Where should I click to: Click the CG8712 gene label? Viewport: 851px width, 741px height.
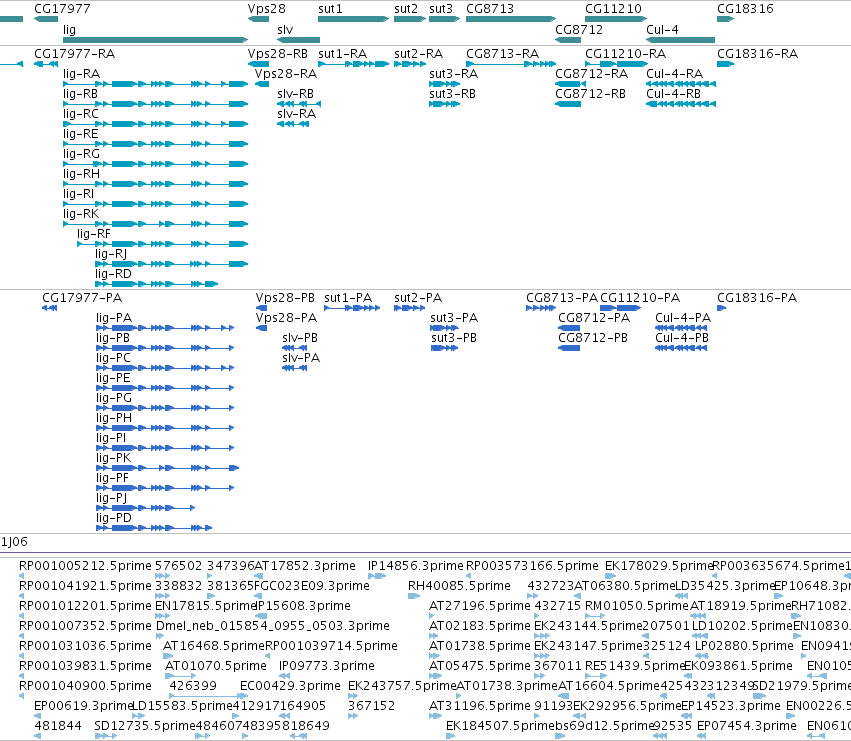[x=579, y=29]
